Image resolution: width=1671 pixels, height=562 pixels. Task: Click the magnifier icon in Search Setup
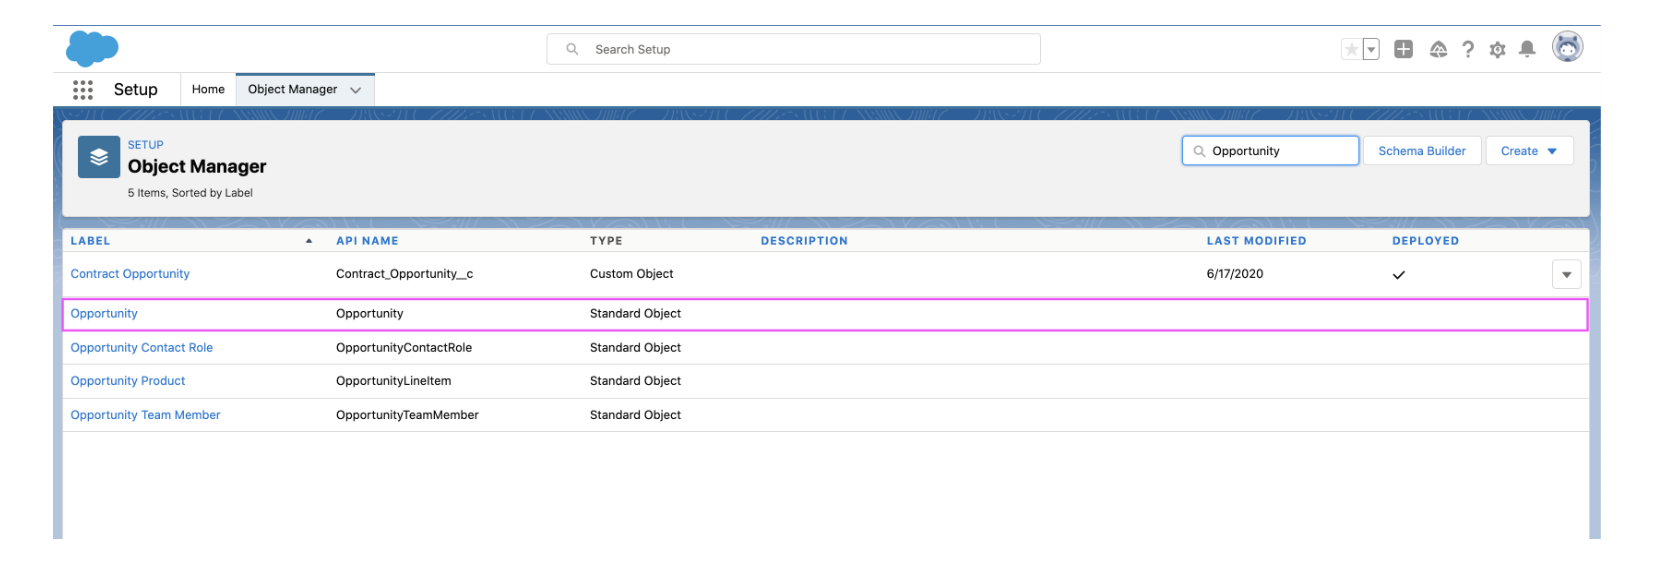(572, 49)
